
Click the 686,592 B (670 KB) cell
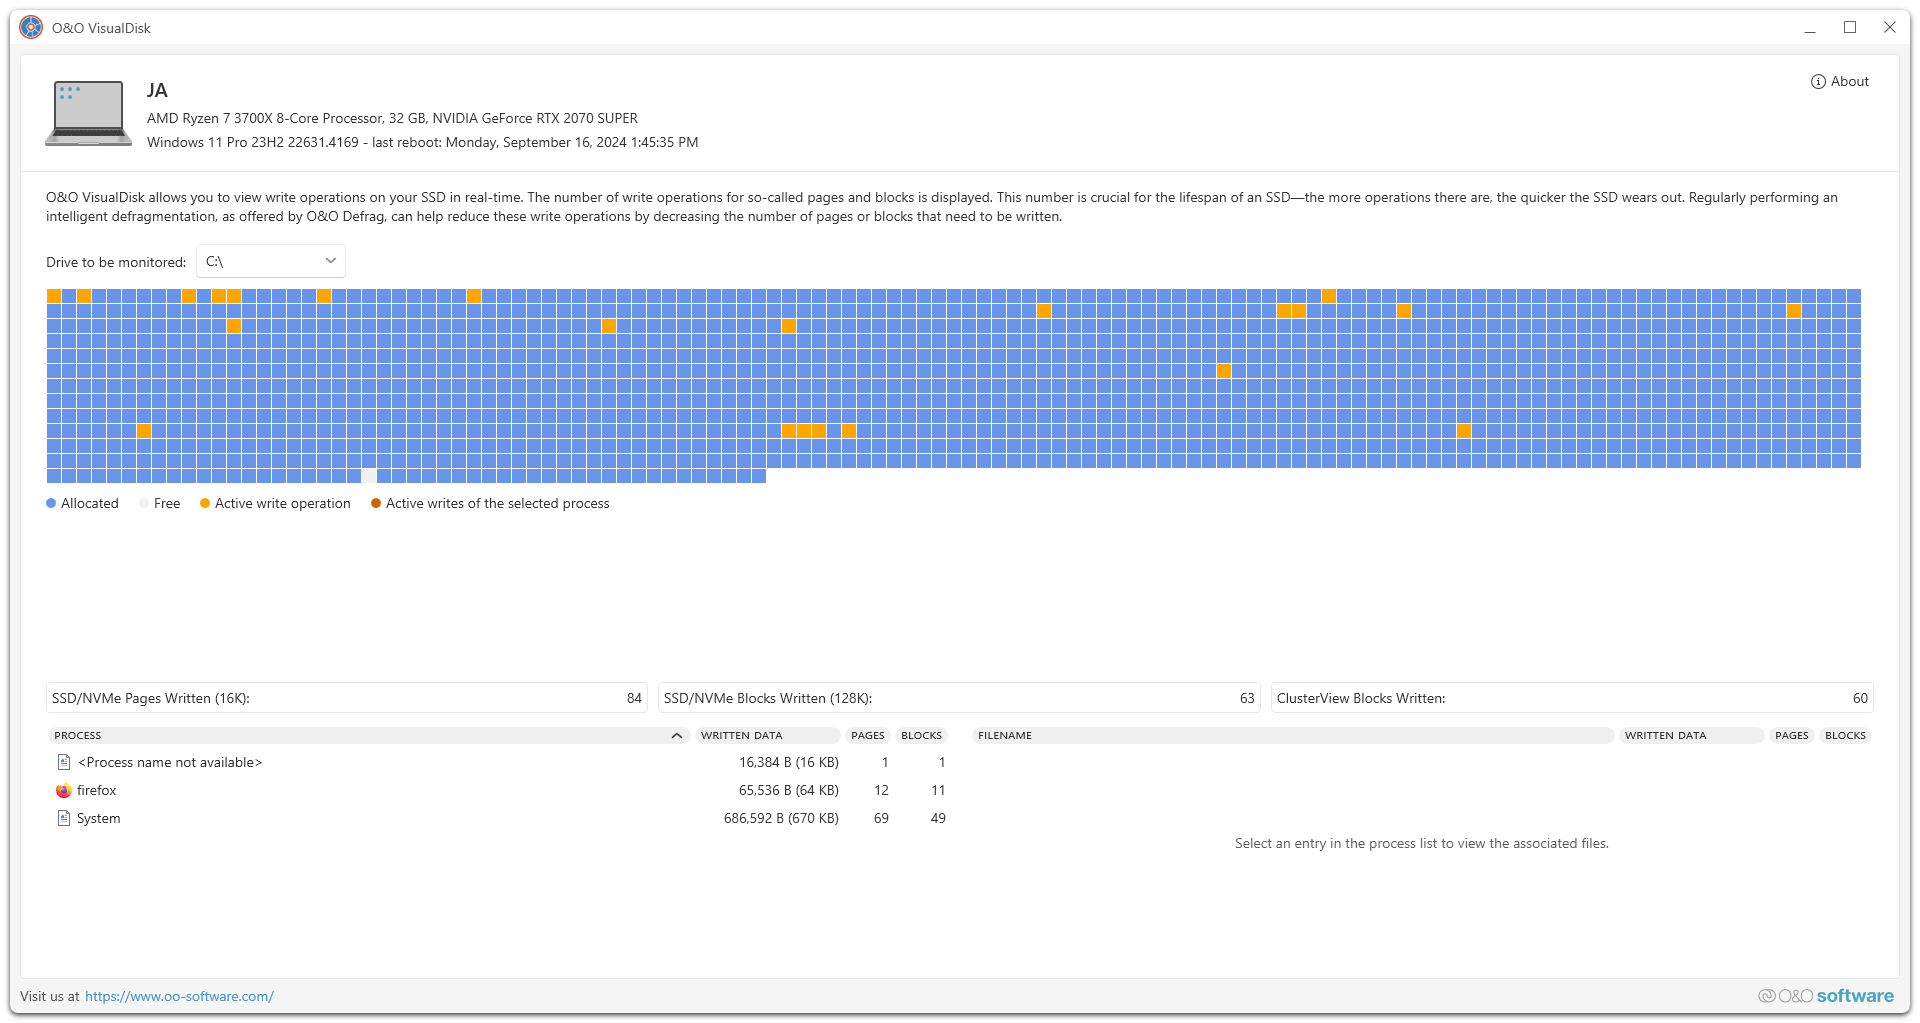[781, 818]
